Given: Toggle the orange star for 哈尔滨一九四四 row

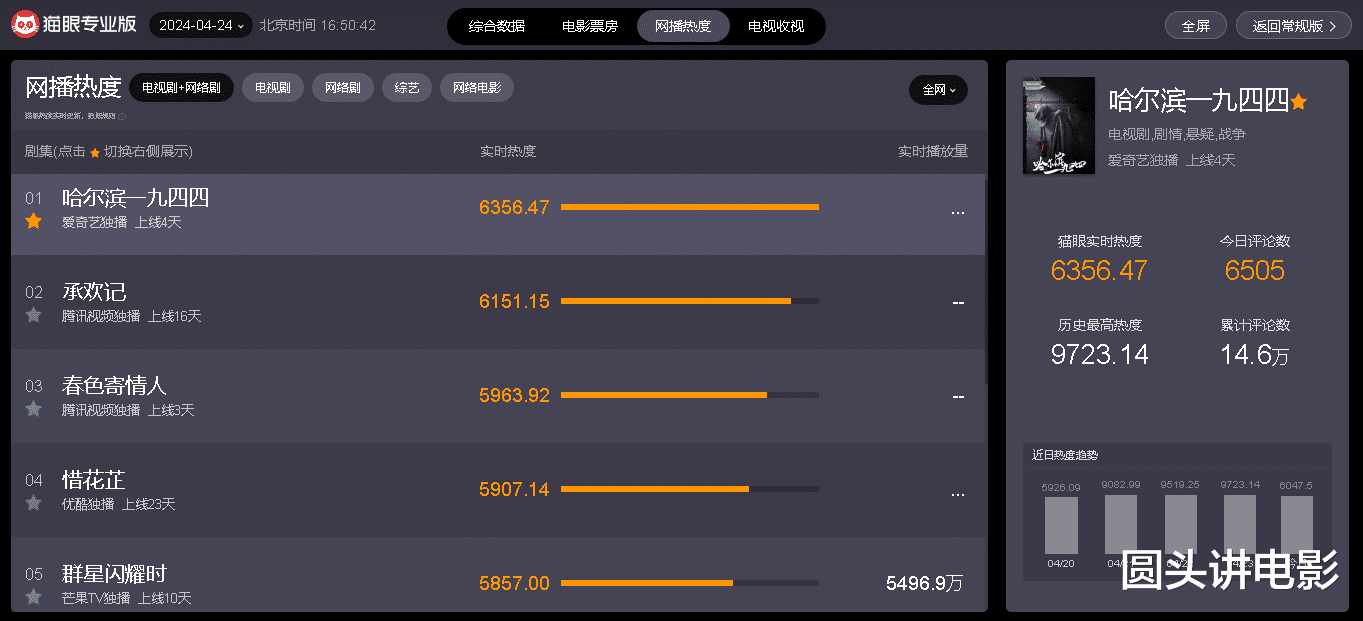Looking at the screenshot, I should tap(34, 221).
